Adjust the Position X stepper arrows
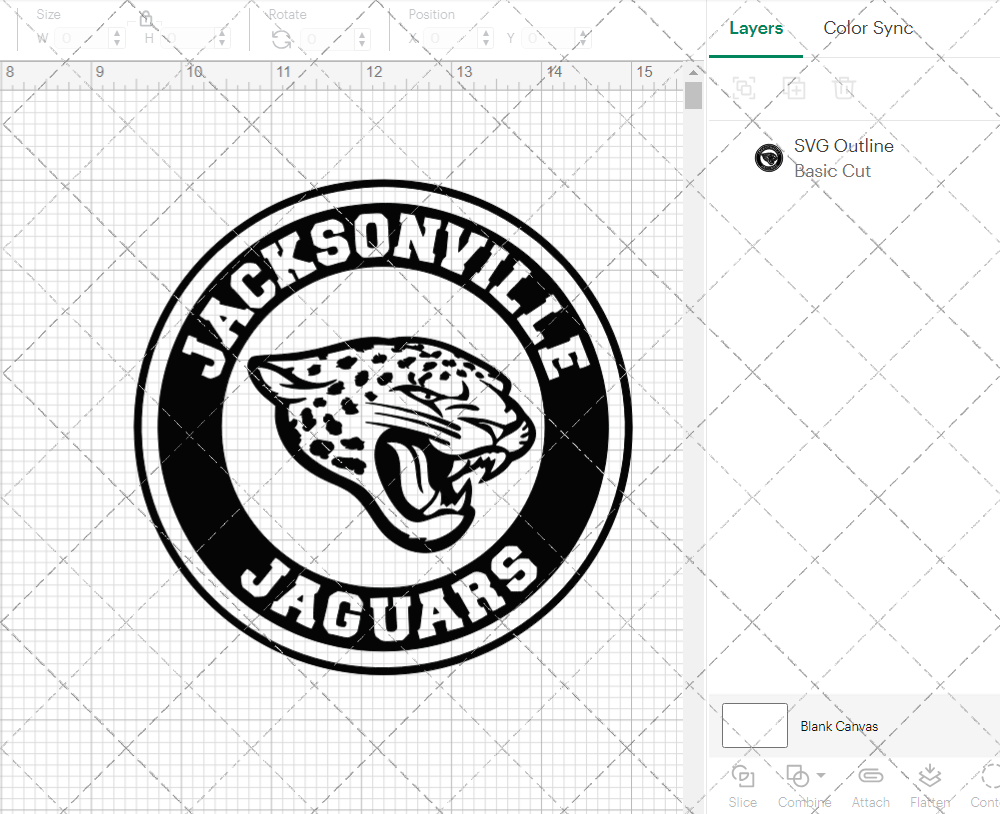Image resolution: width=1000 pixels, height=814 pixels. tap(486, 39)
